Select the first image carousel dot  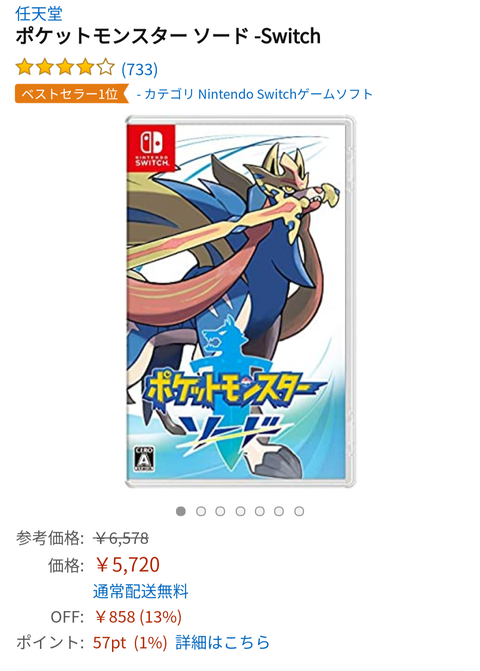(181, 511)
